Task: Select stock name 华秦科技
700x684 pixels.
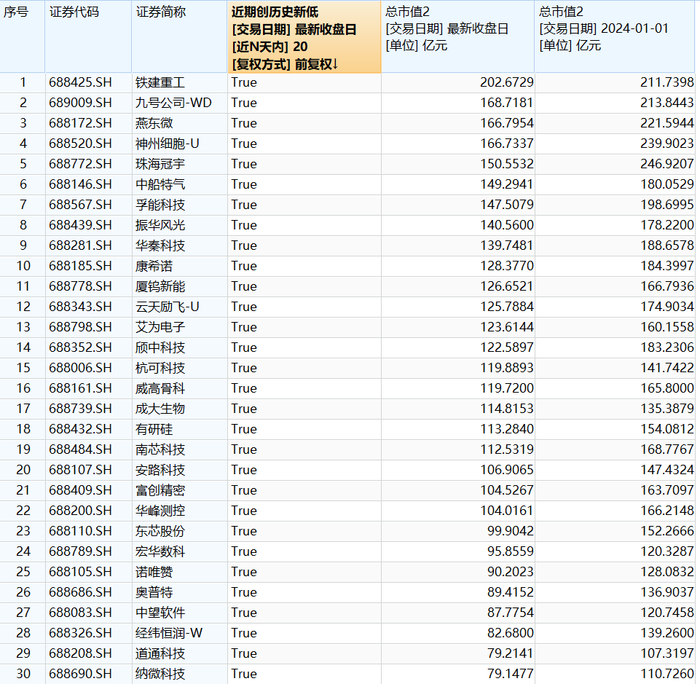Action: [x=160, y=246]
